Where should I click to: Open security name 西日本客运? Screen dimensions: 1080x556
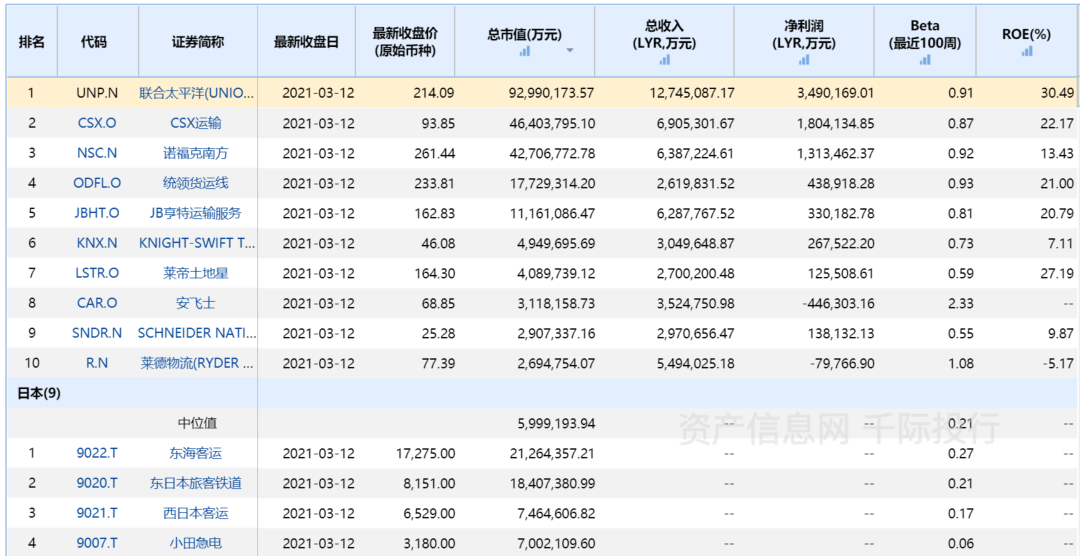[198, 513]
